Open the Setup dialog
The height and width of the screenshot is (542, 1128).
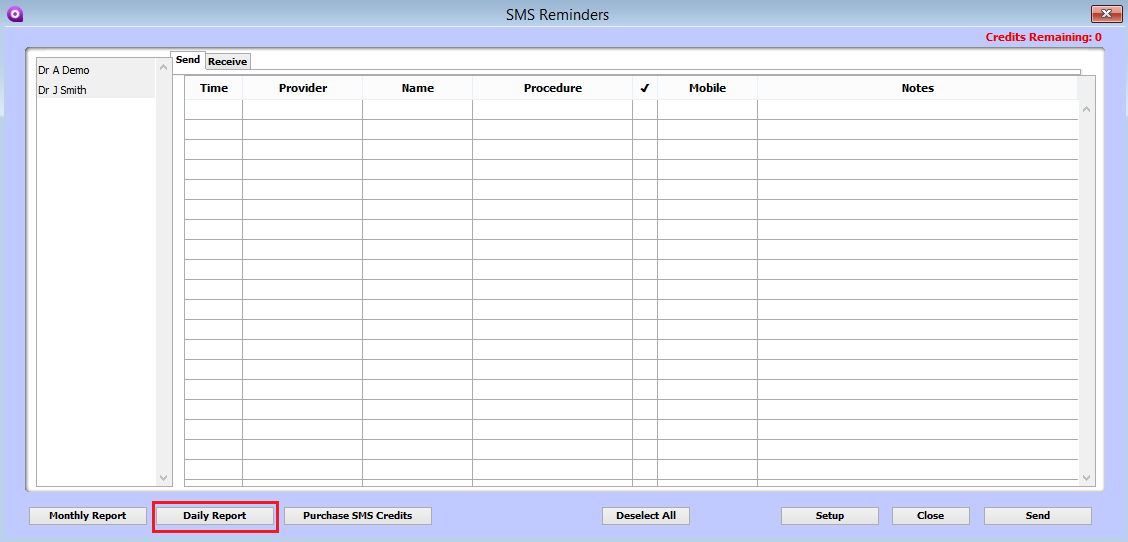click(829, 516)
